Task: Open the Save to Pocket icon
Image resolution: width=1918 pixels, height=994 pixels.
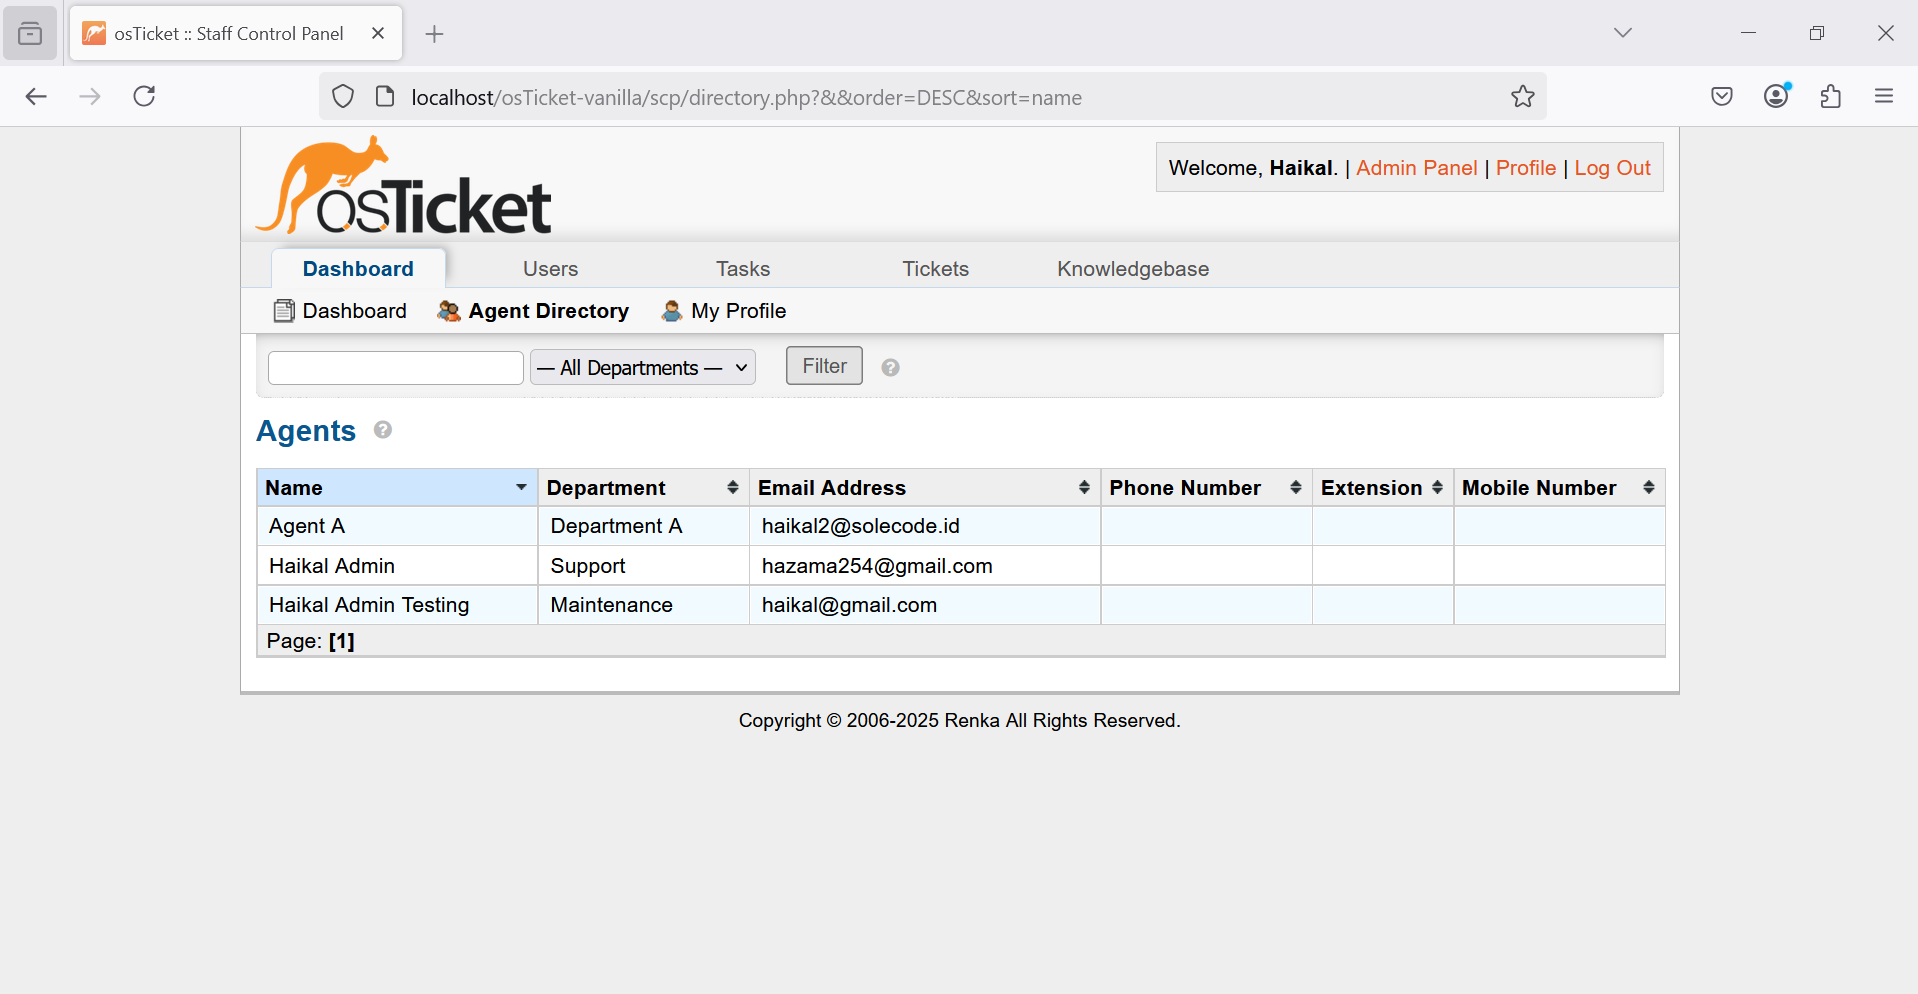Action: point(1721,97)
